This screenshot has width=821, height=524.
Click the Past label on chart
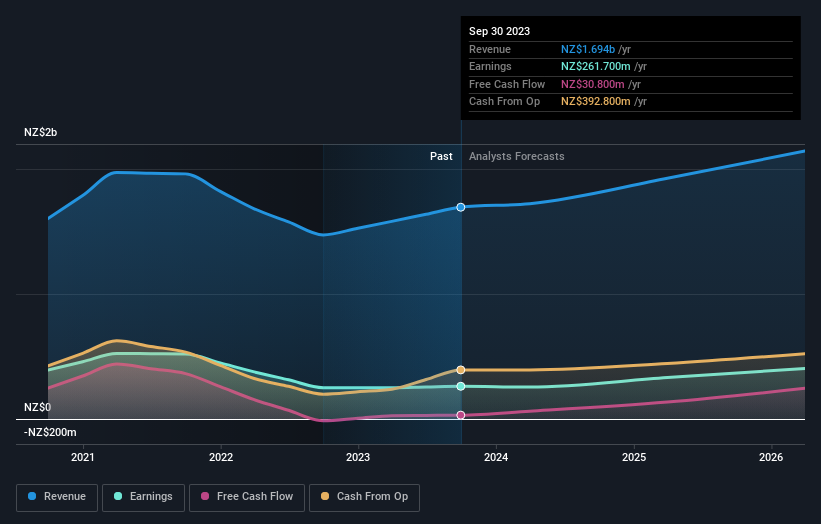[x=441, y=157]
